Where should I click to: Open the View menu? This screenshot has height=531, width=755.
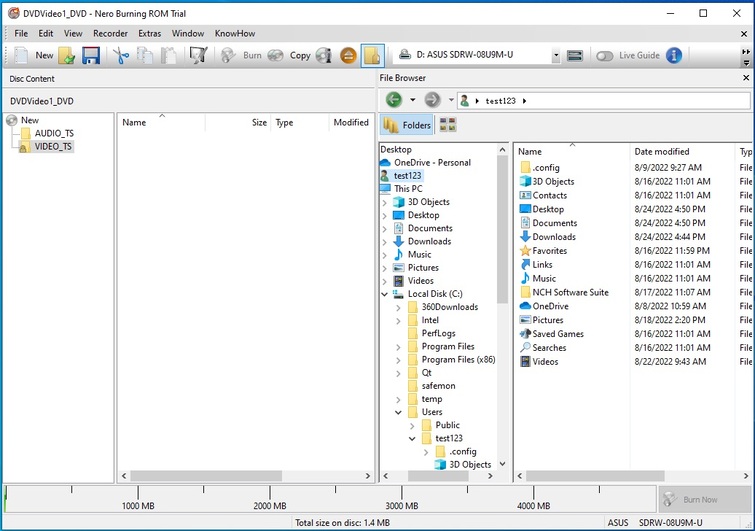[x=73, y=33]
